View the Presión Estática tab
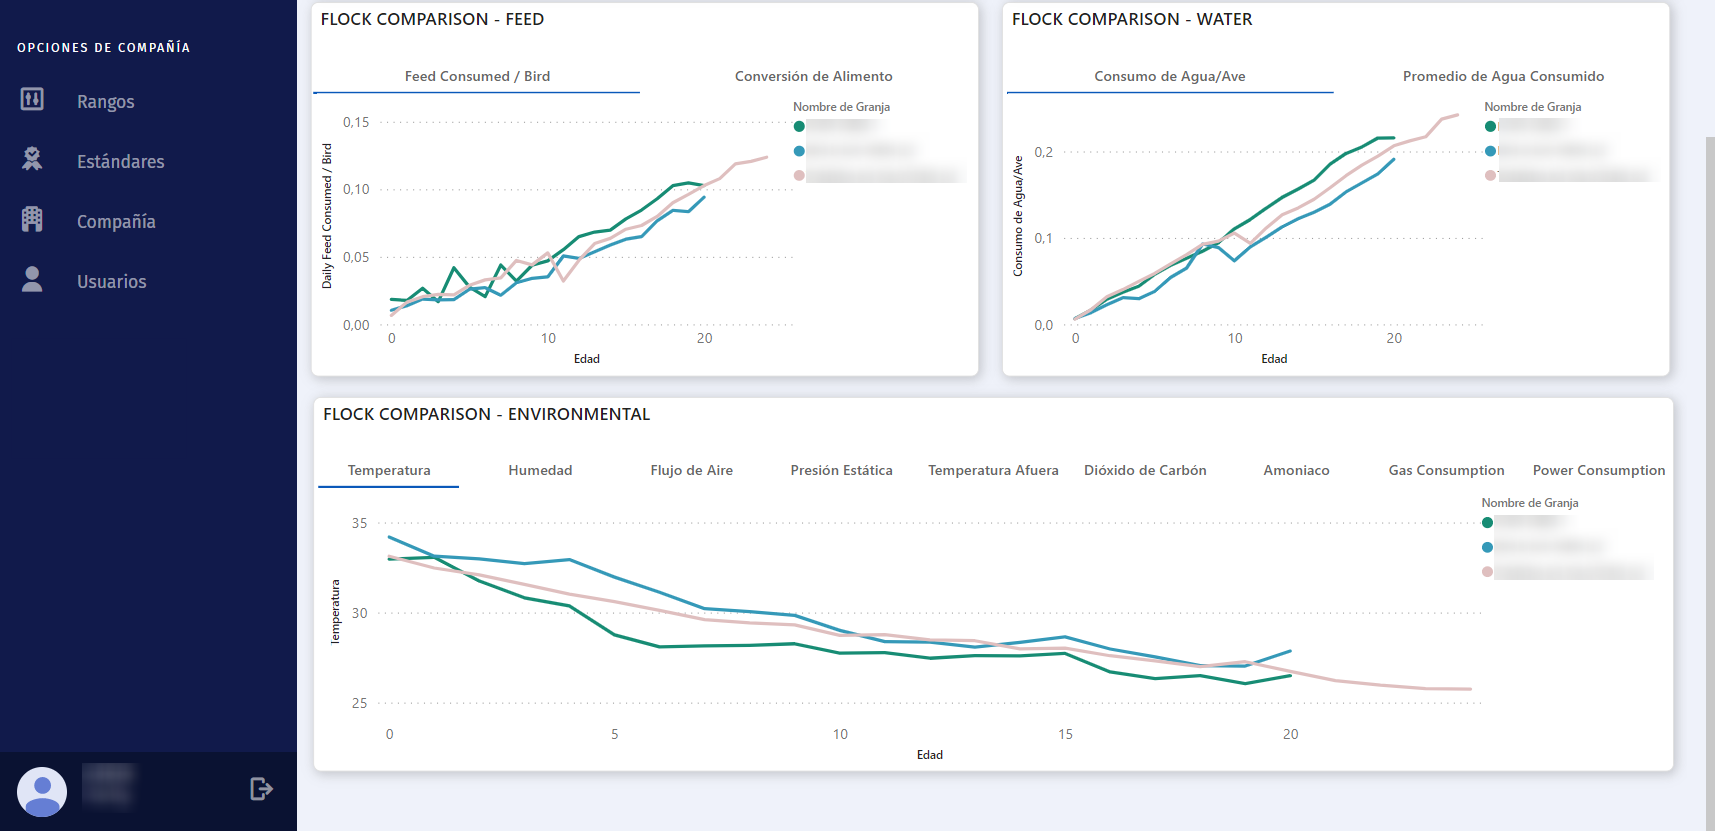The height and width of the screenshot is (831, 1715). point(841,471)
